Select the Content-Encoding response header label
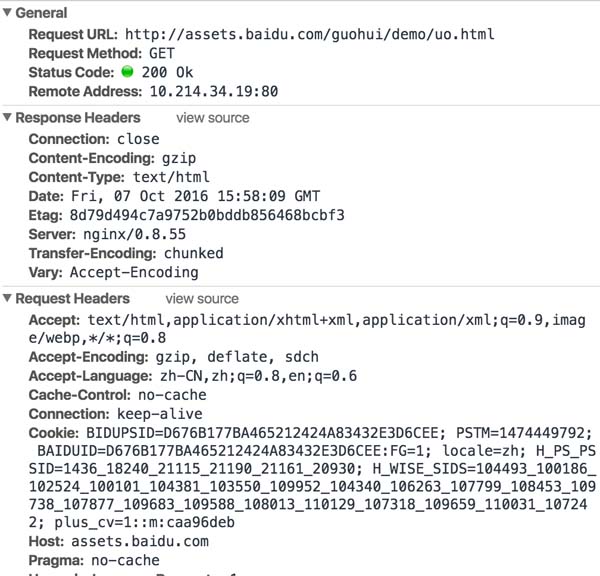Screen dimensions: 600x576 tap(92, 158)
